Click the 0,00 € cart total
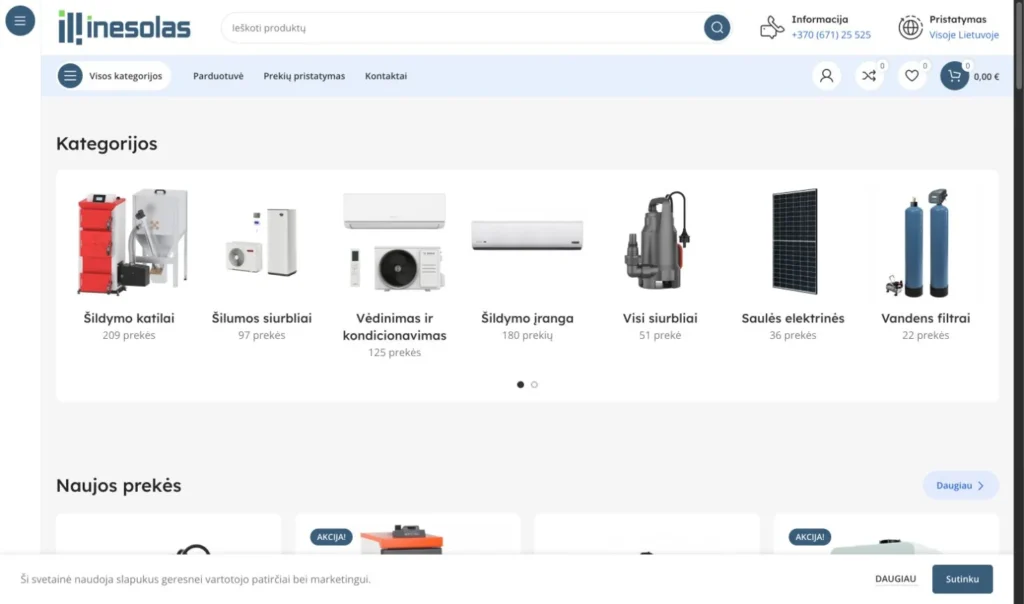 pos(986,76)
